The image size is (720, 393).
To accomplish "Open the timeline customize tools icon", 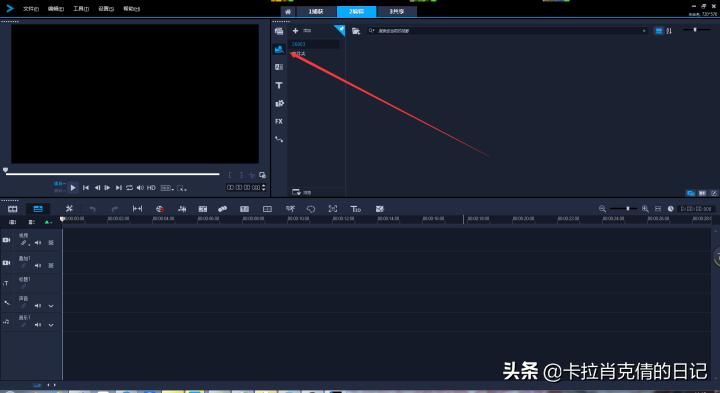I will [x=69, y=209].
